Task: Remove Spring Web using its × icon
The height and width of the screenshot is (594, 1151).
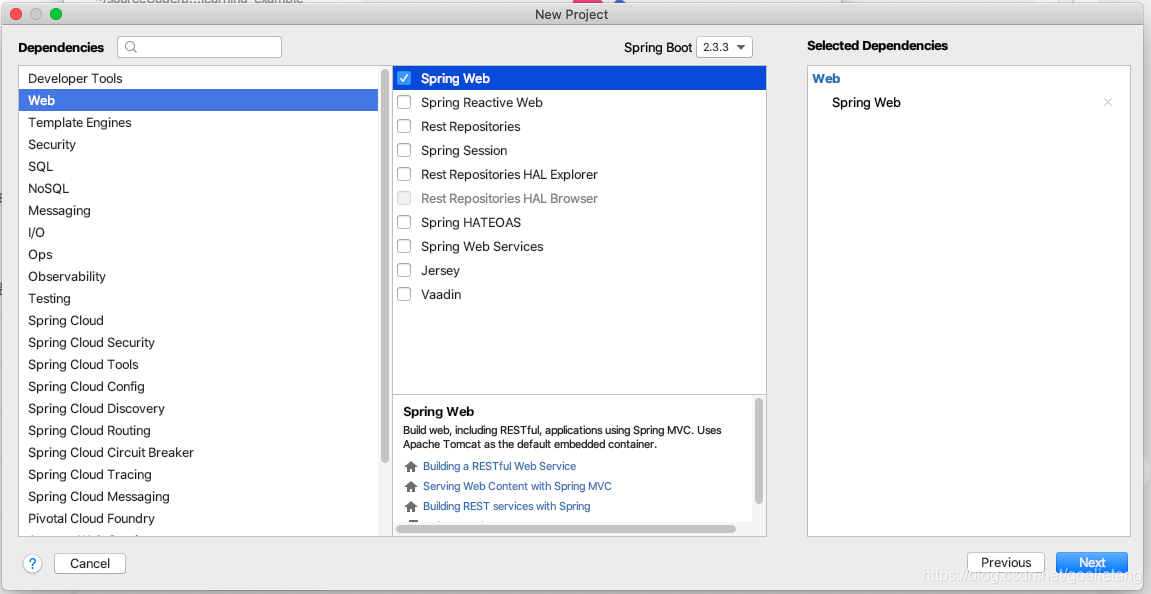Action: (x=1107, y=102)
